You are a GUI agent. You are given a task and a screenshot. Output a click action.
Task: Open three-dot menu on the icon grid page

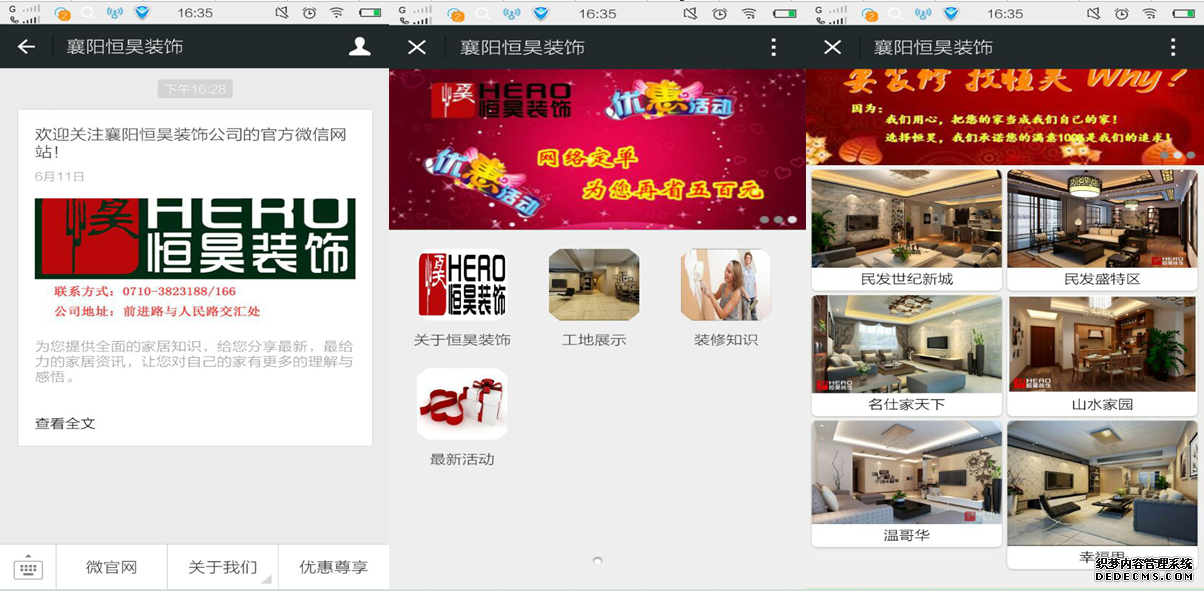pyautogui.click(x=773, y=47)
